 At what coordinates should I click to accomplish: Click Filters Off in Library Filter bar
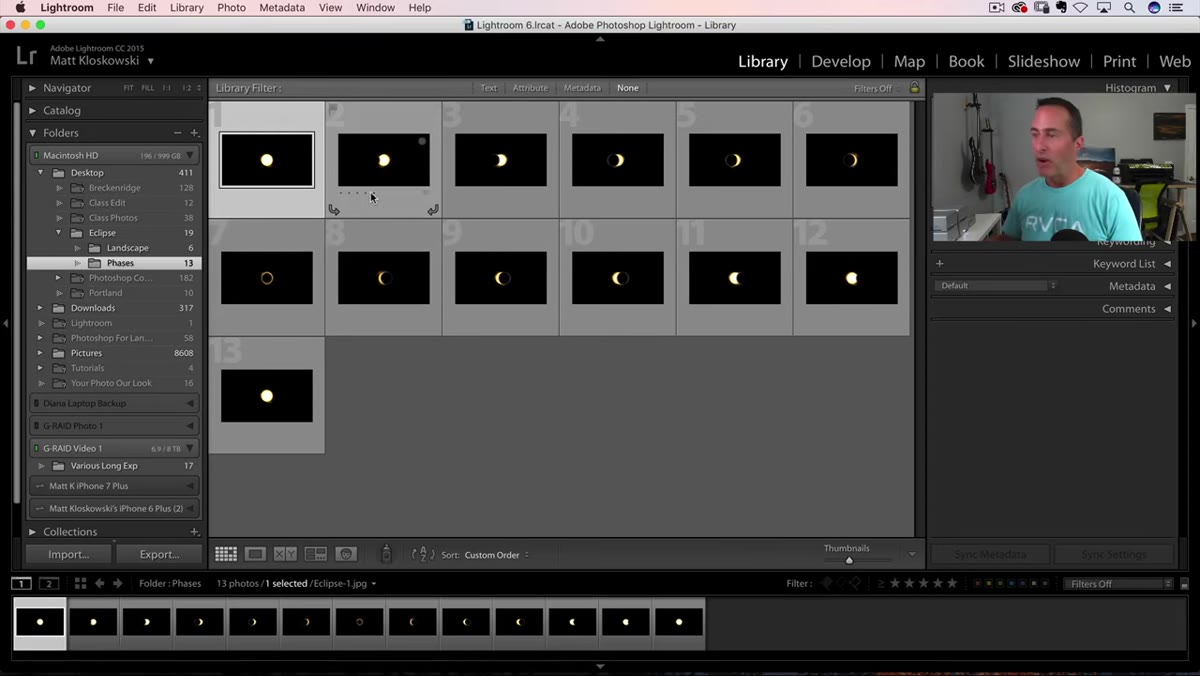(873, 88)
